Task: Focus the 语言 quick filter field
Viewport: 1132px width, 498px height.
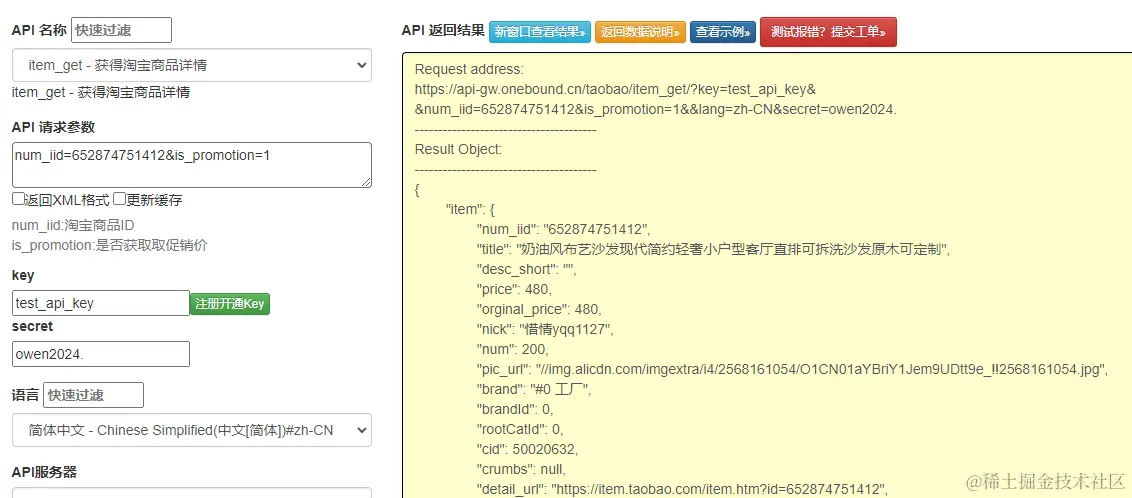Action: (93, 395)
